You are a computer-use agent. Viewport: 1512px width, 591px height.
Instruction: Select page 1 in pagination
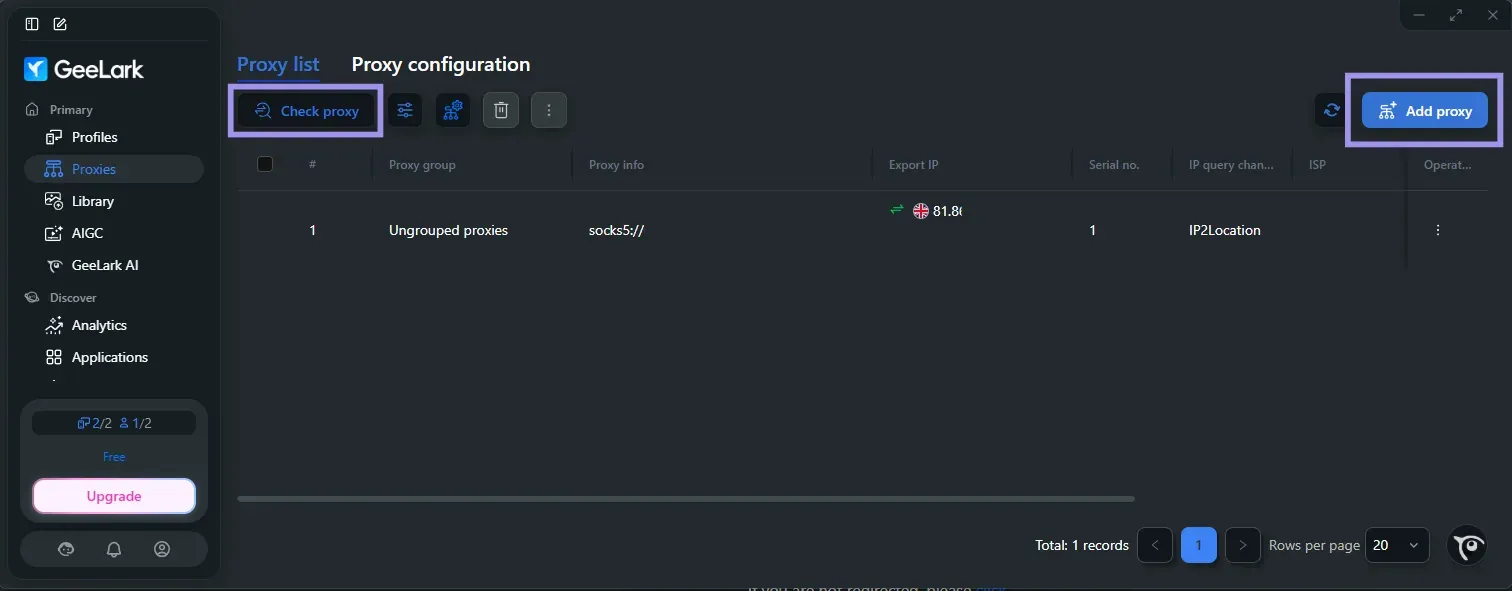coord(1198,545)
